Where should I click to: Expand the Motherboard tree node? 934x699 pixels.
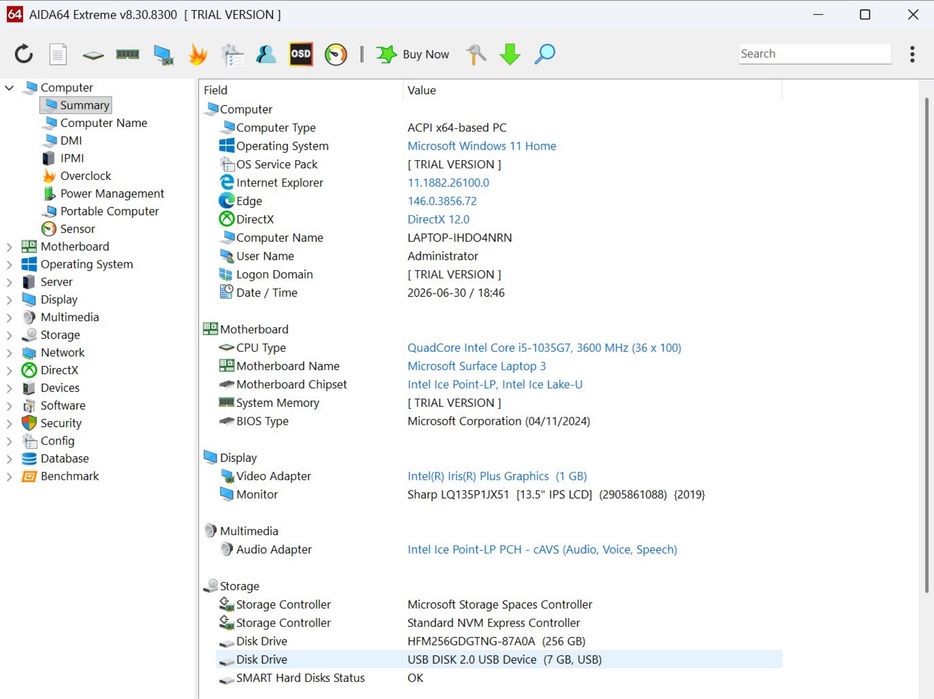9,247
